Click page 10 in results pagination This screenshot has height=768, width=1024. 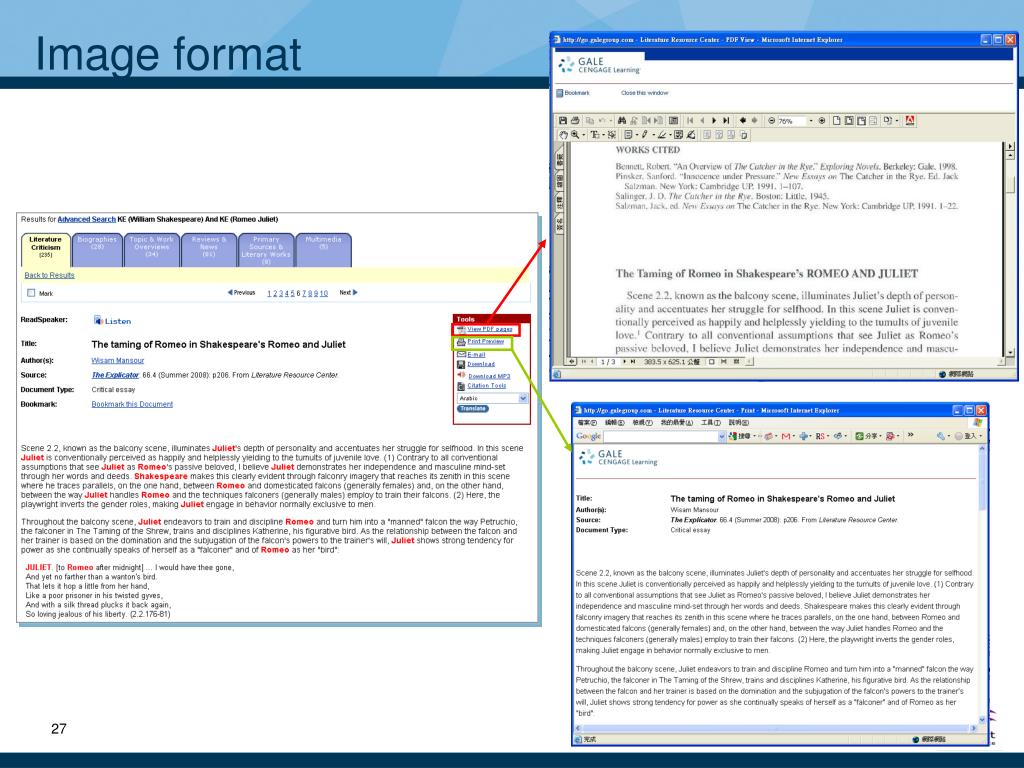[324, 293]
